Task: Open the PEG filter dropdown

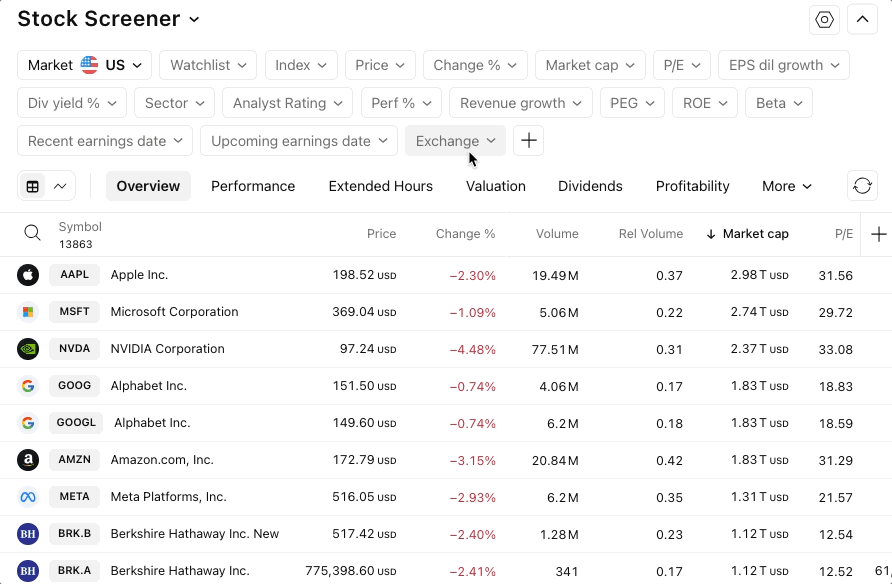Action: [x=633, y=103]
